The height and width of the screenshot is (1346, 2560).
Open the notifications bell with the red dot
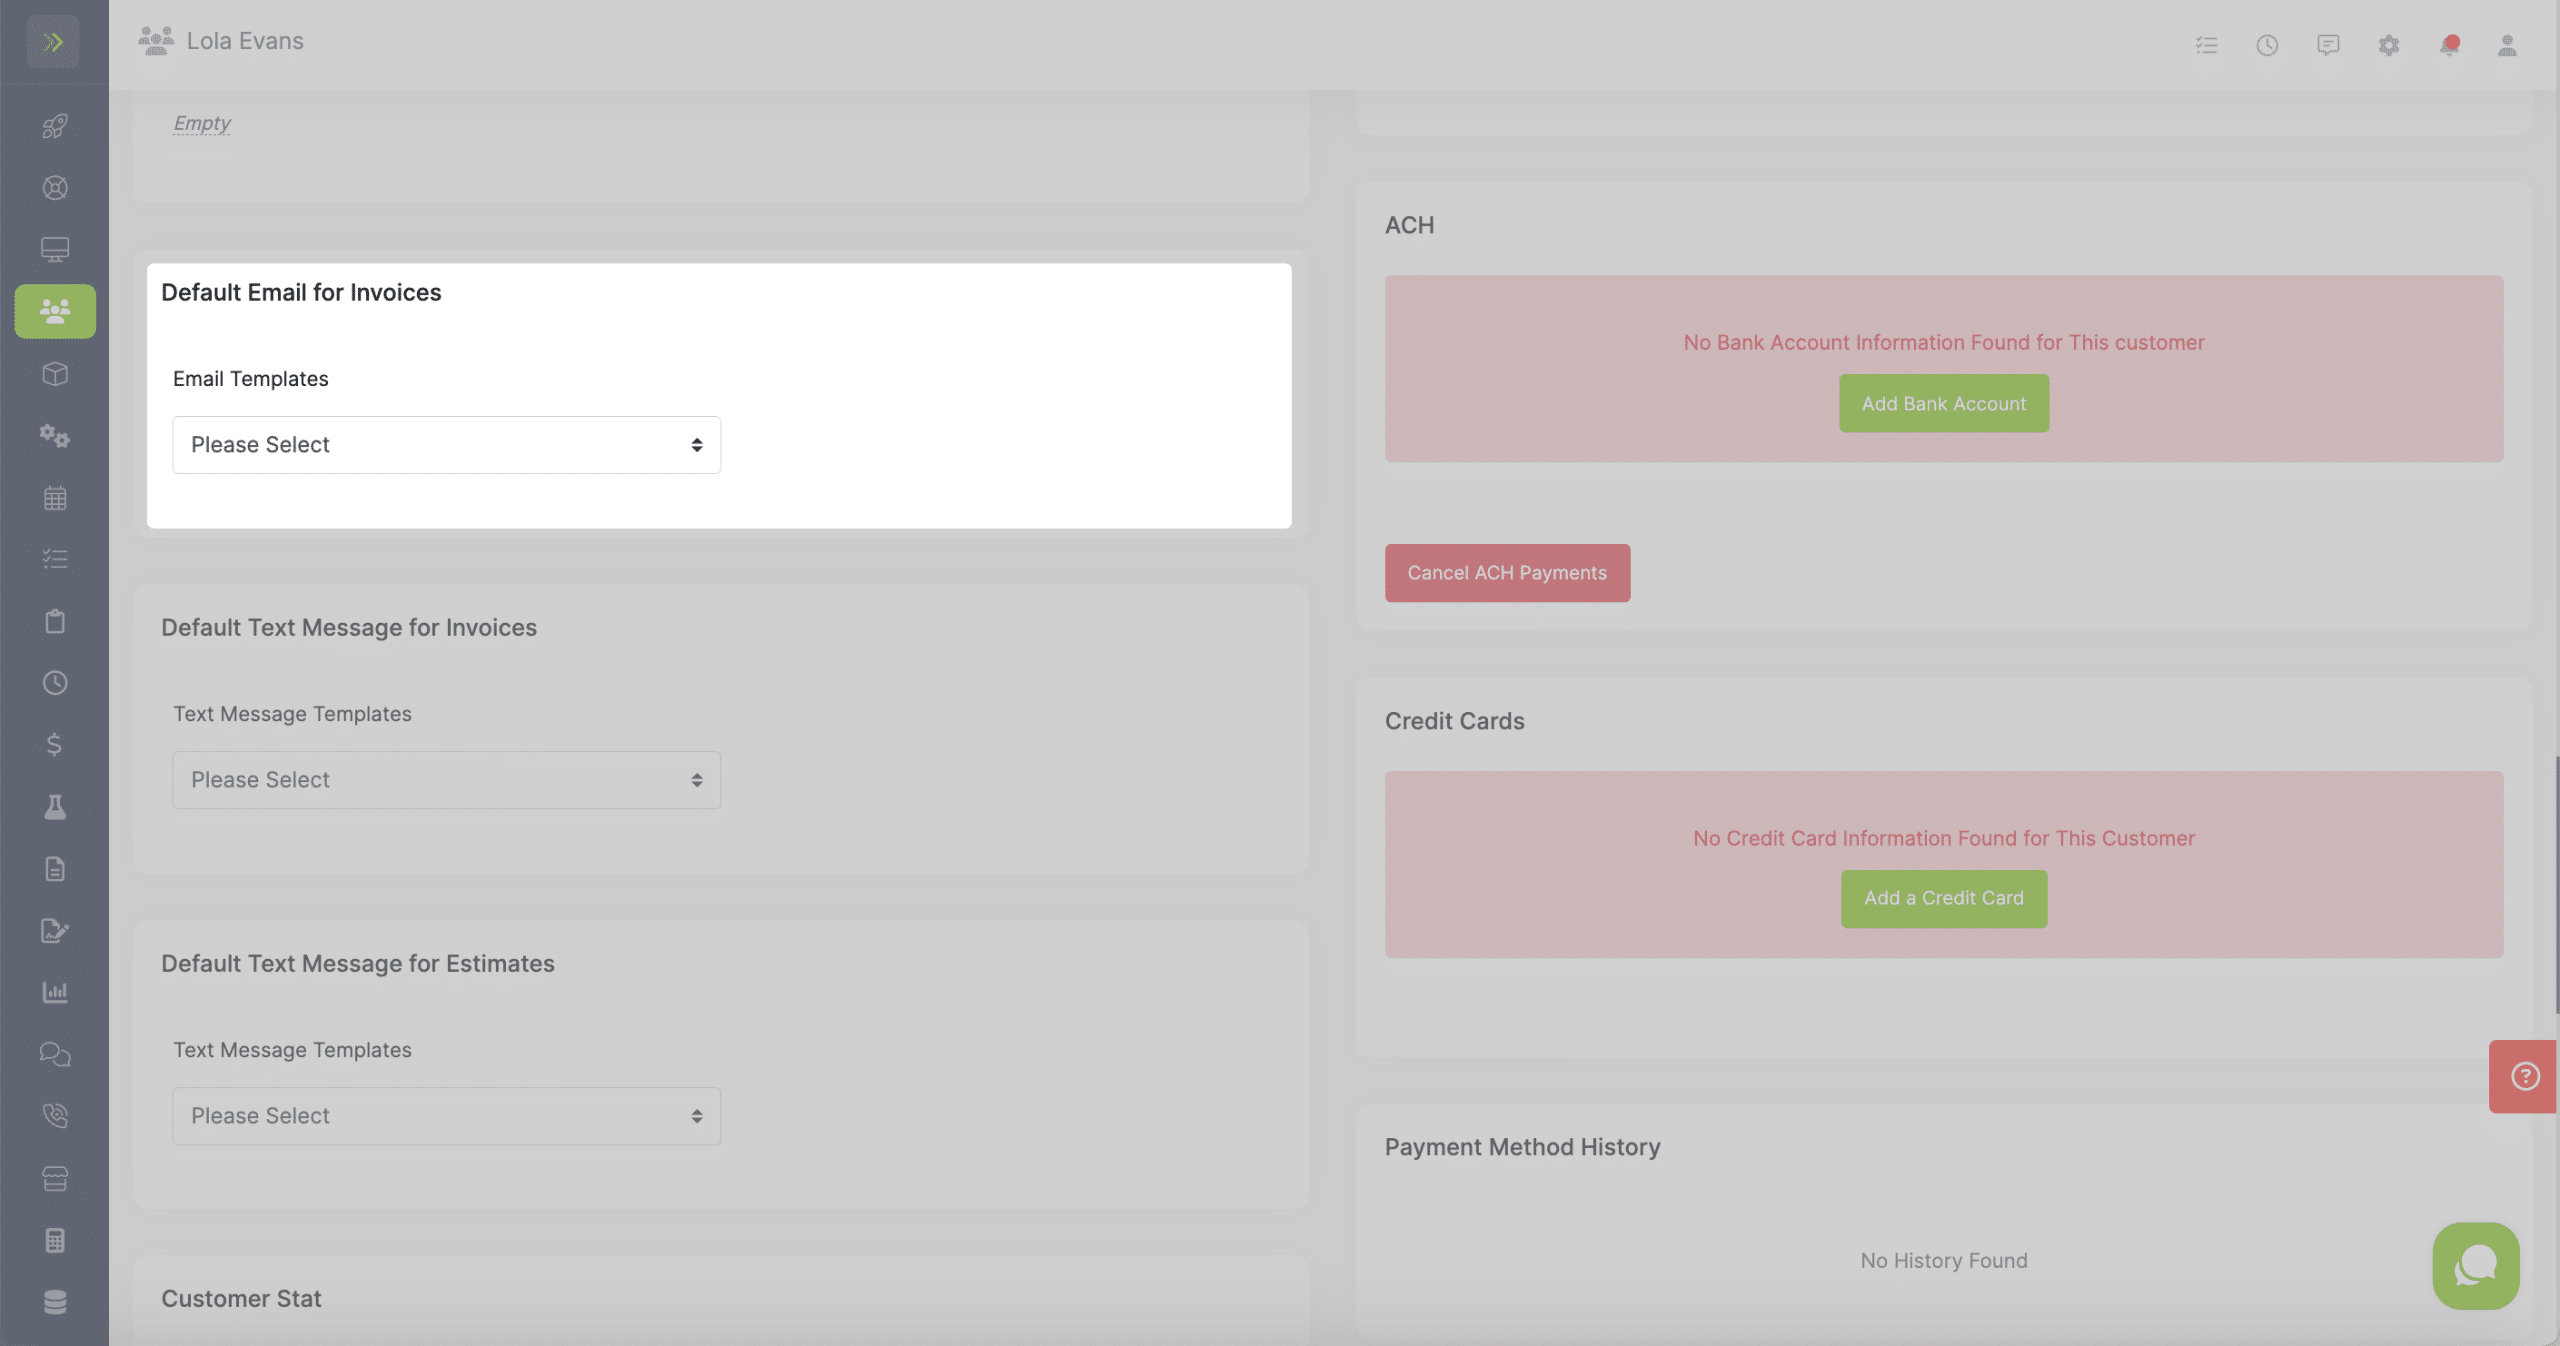[2449, 45]
